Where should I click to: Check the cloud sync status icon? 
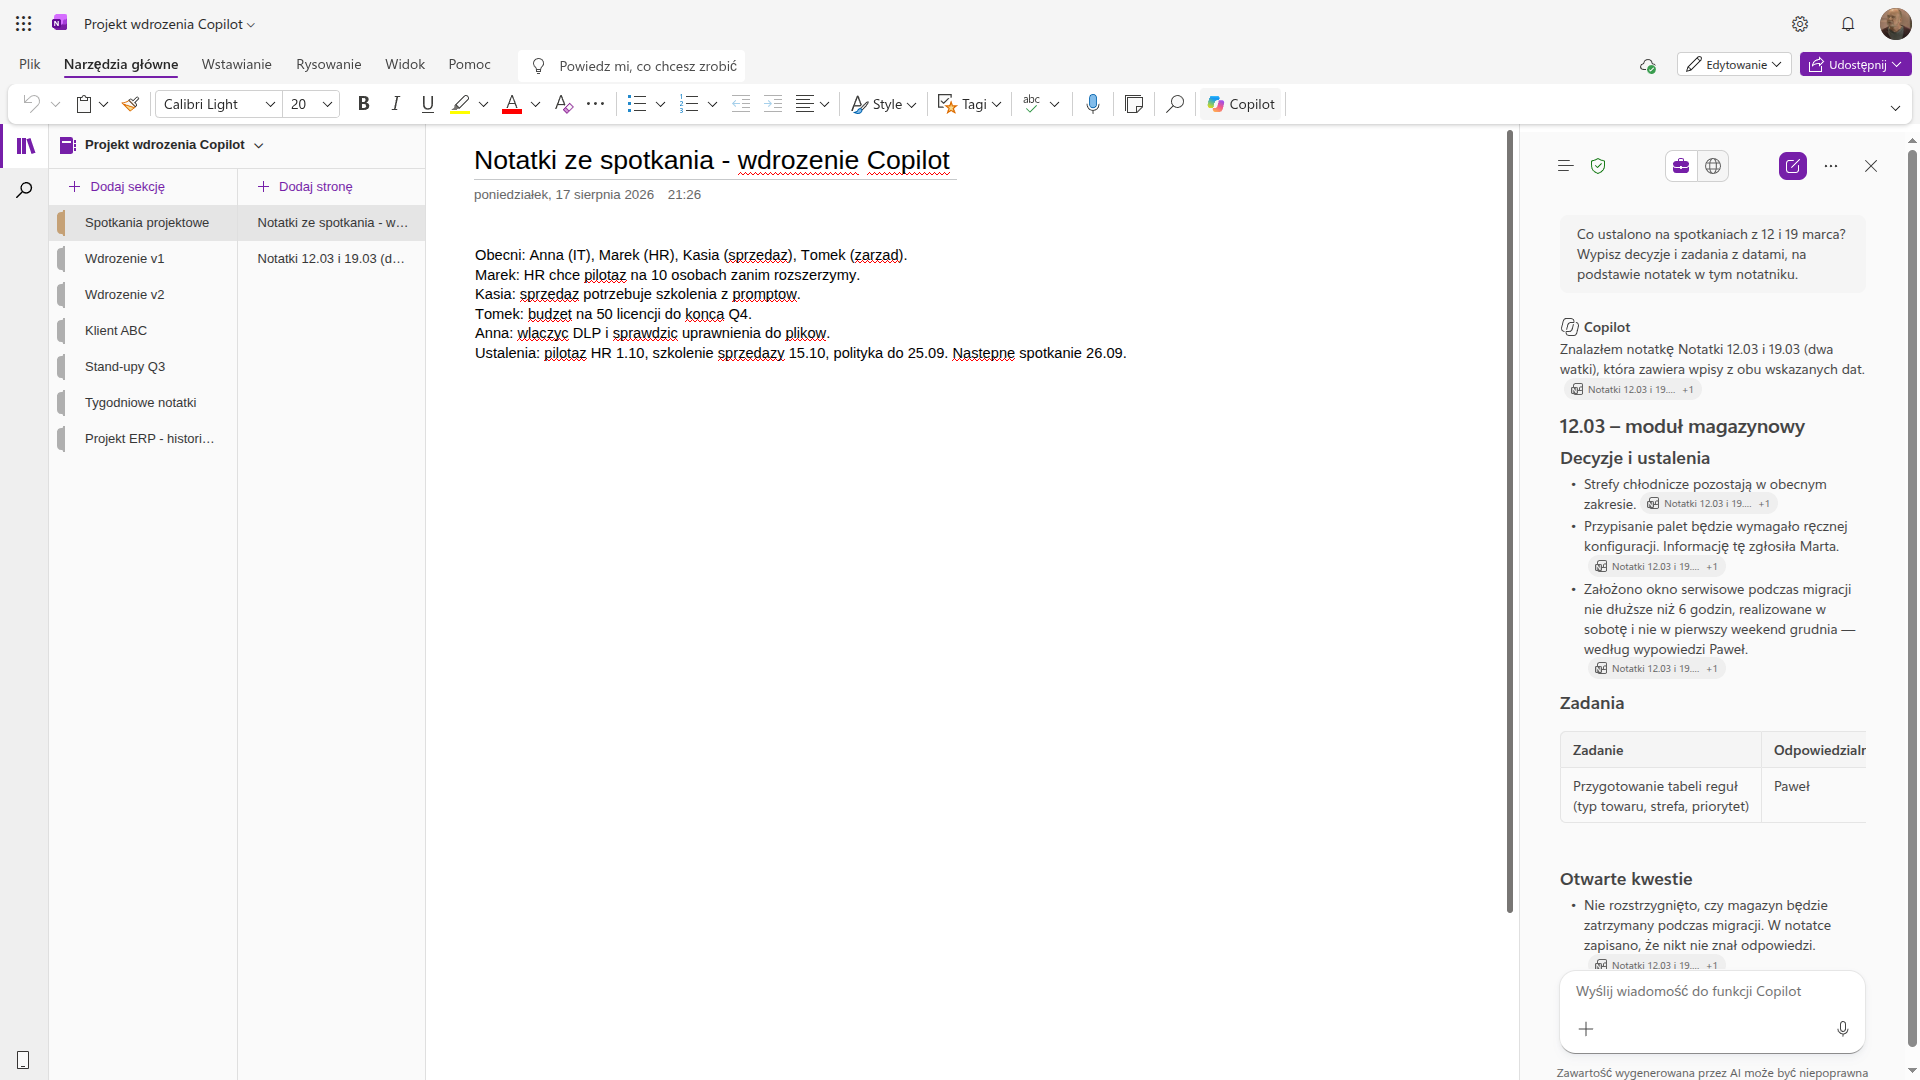pyautogui.click(x=1648, y=66)
